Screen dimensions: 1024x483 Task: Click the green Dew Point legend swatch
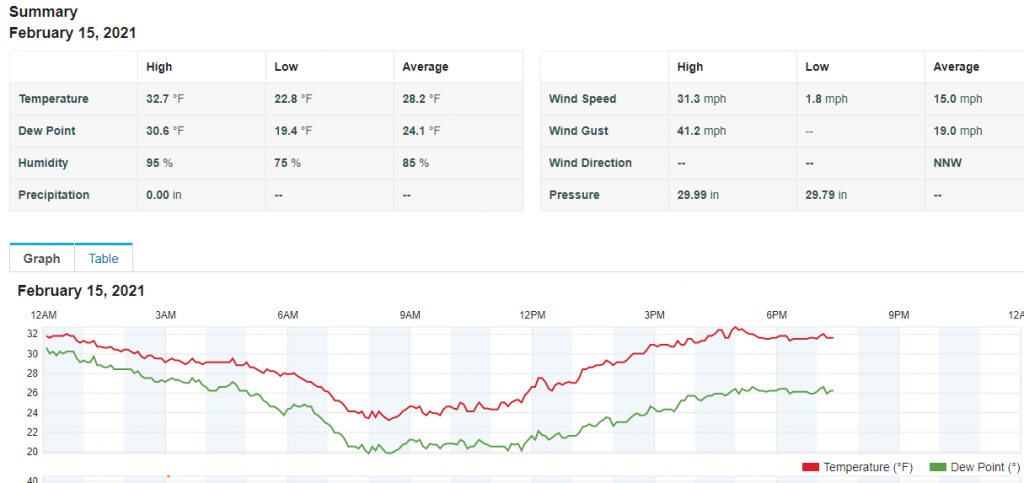(937, 467)
